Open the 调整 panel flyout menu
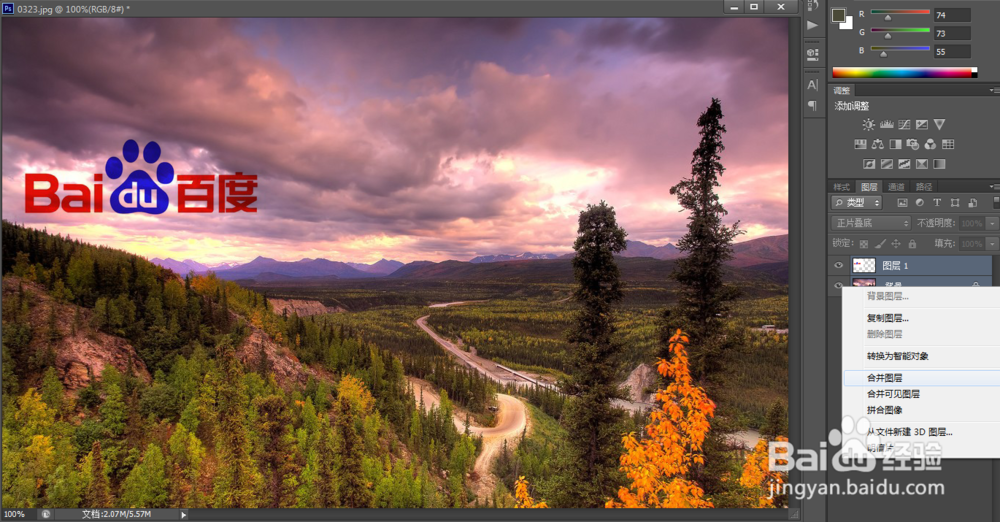1000x522 pixels. [x=994, y=91]
